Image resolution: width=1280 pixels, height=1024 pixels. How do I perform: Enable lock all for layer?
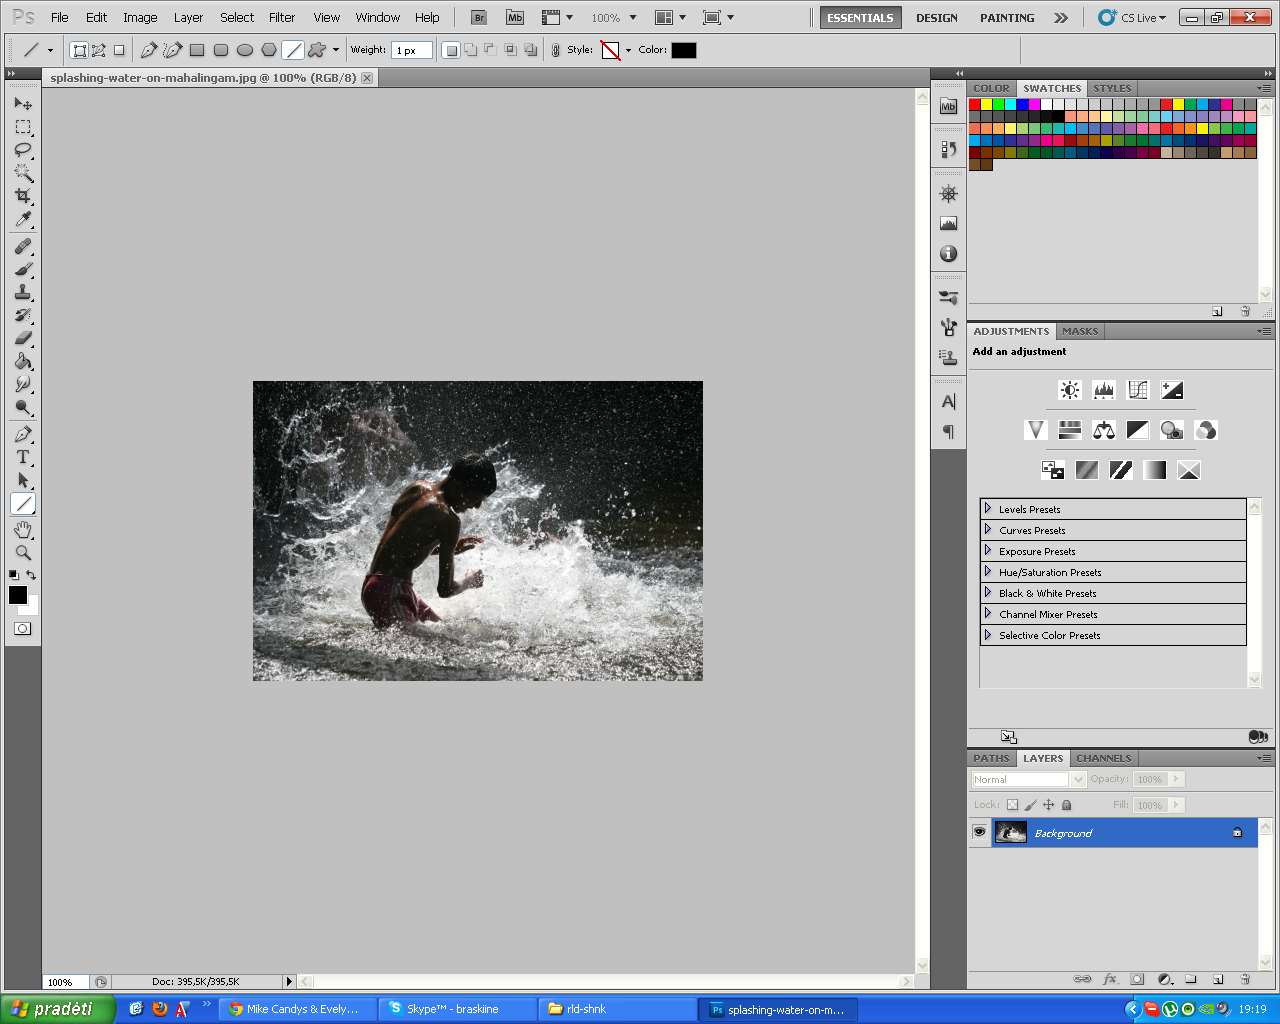click(1066, 805)
